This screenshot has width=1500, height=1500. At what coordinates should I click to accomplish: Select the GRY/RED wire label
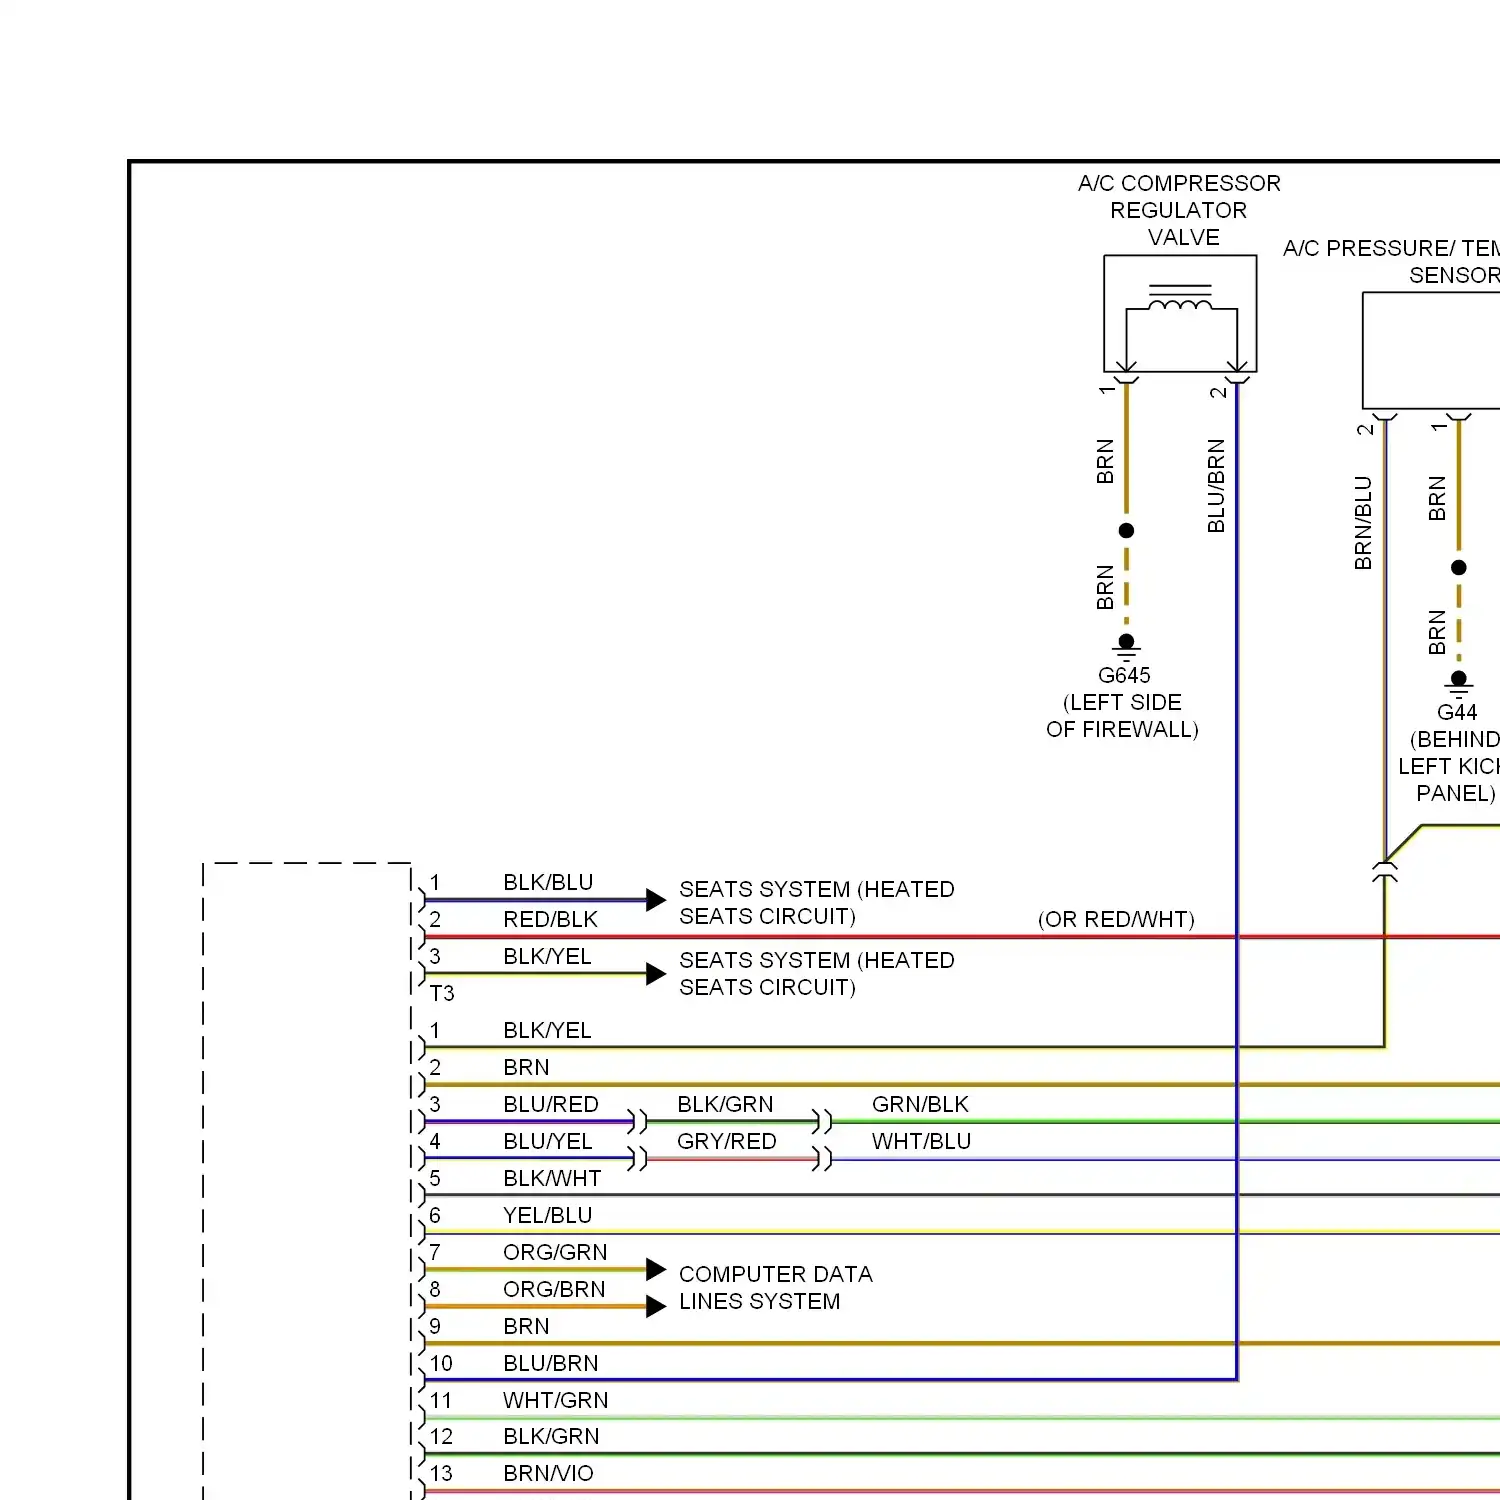tap(727, 1141)
